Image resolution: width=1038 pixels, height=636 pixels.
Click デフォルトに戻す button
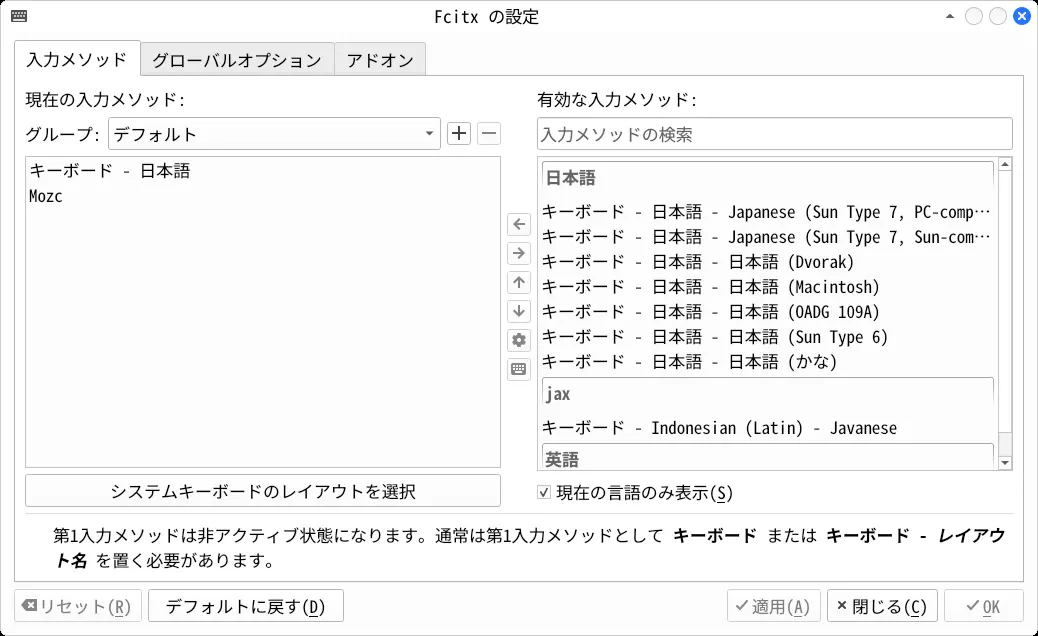[245, 606]
